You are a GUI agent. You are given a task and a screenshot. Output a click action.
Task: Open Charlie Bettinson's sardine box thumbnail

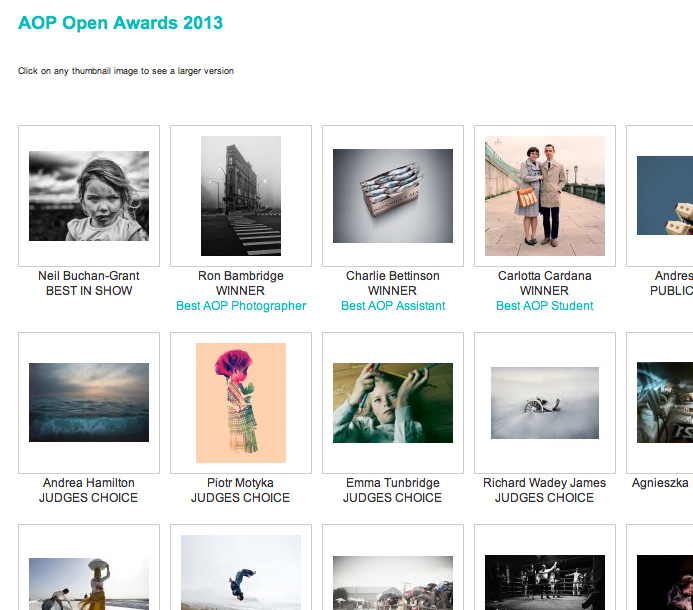(393, 196)
